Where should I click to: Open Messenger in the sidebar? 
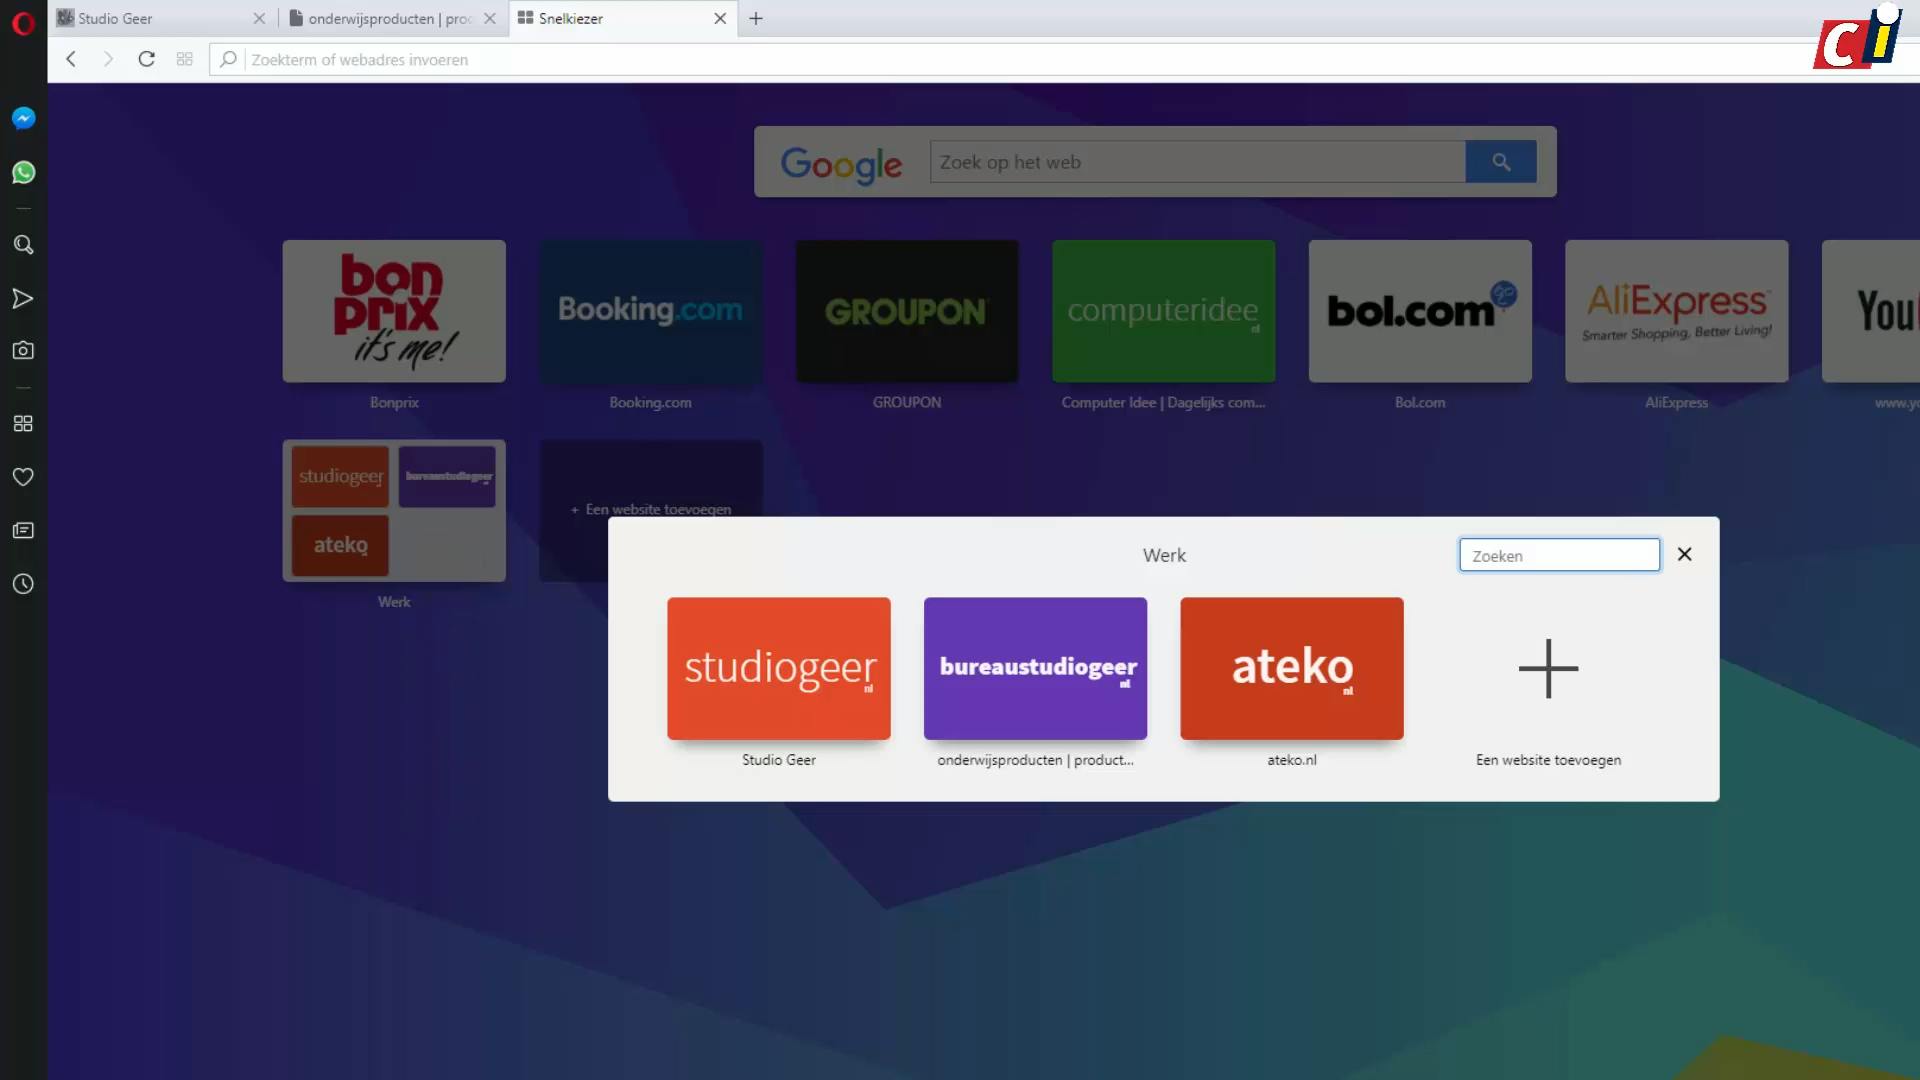coord(23,118)
